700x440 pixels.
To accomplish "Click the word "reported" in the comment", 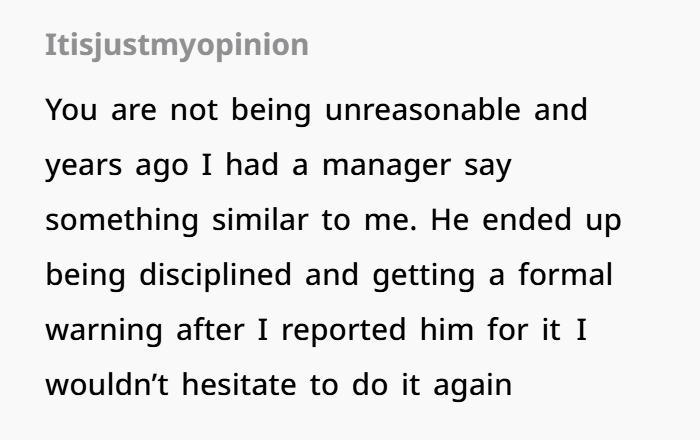I will tap(344, 331).
